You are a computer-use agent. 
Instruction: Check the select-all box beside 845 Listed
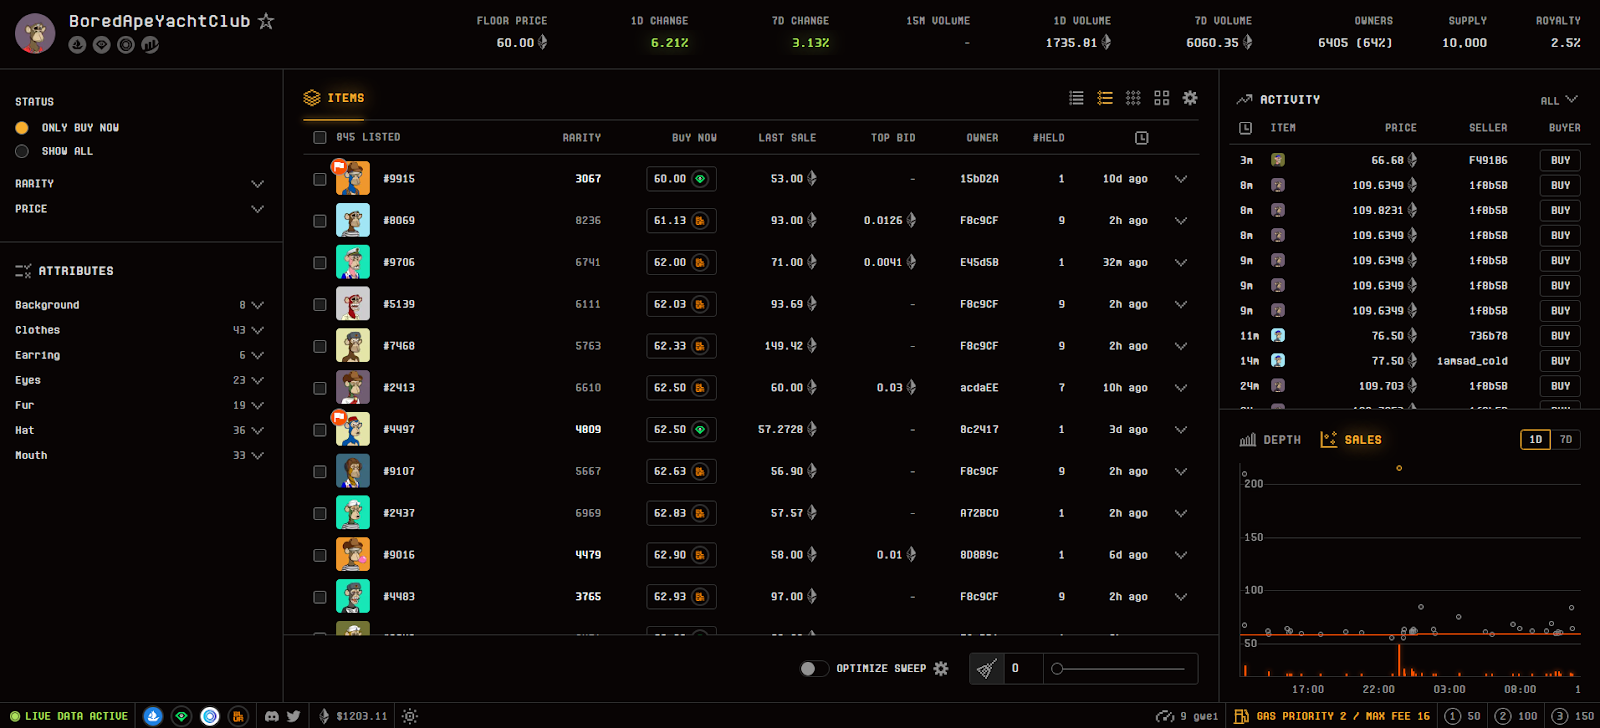tap(320, 138)
